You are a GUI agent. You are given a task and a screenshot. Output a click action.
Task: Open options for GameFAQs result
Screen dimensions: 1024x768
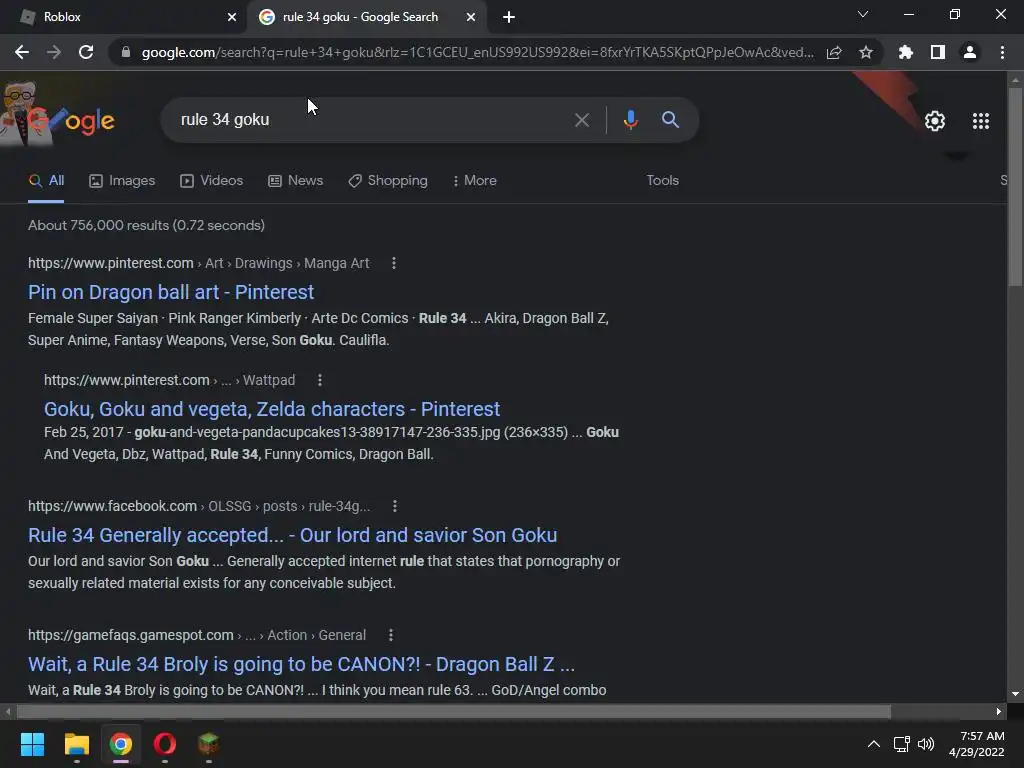pos(391,635)
